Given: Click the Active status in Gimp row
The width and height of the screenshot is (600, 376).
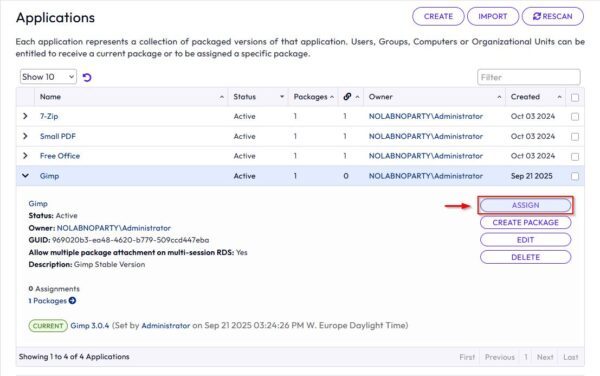Looking at the screenshot, I should [245, 176].
